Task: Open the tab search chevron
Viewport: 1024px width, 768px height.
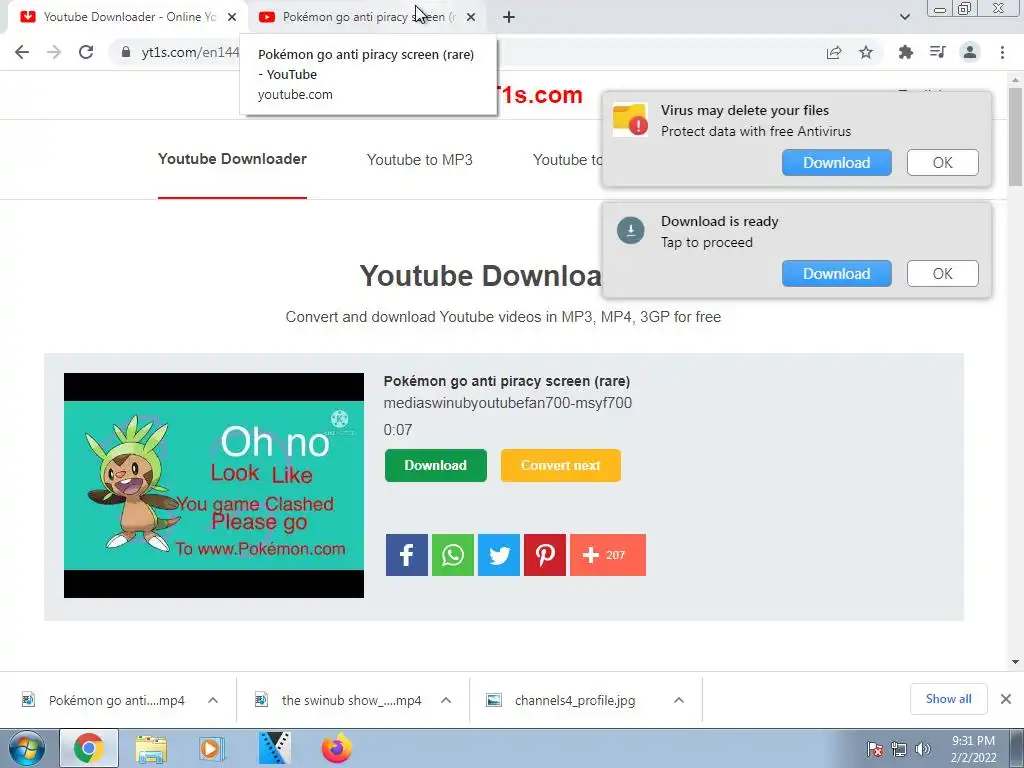Action: click(x=904, y=17)
